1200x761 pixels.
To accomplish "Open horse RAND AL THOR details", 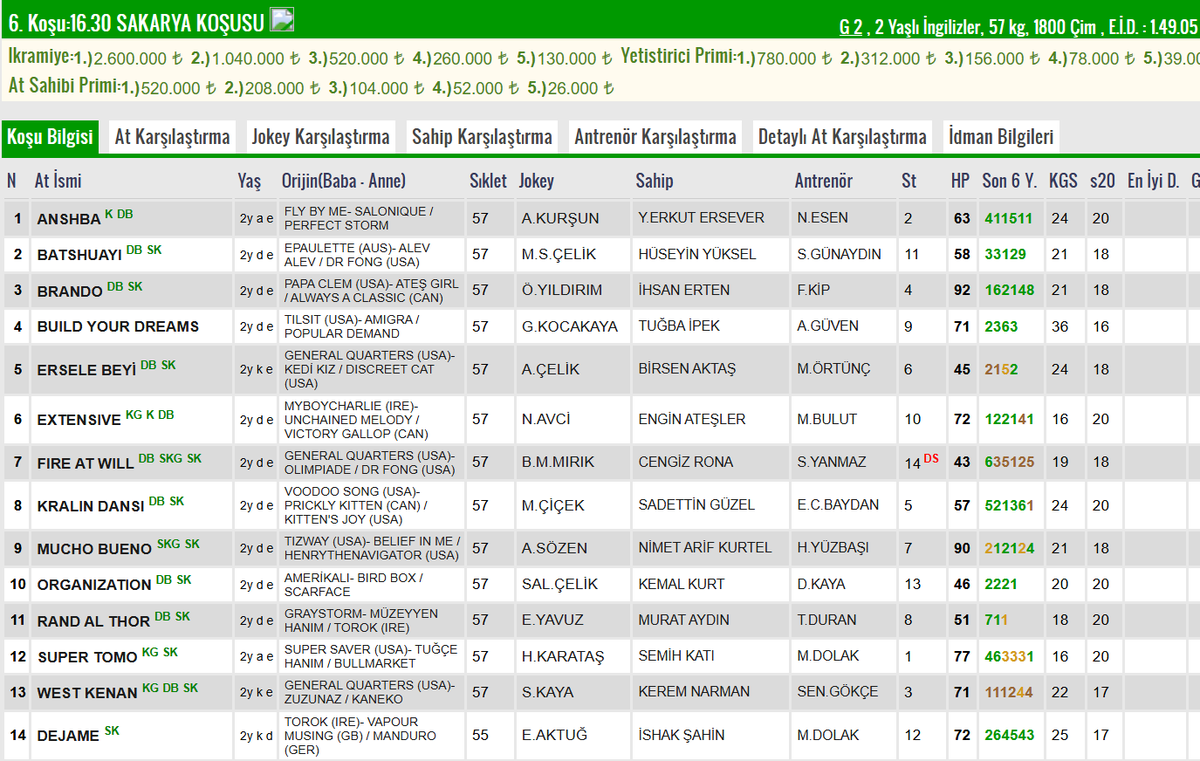I will [93, 621].
